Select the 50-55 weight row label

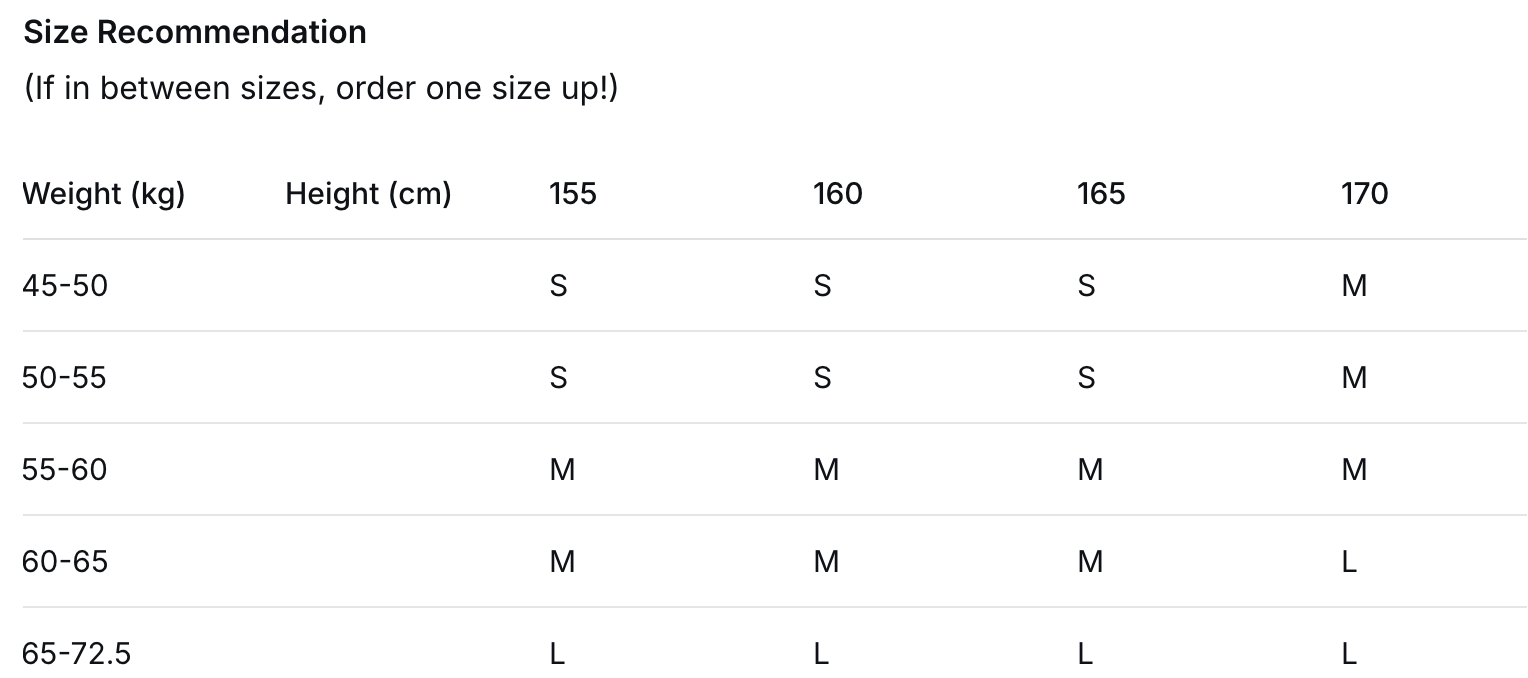tap(64, 378)
